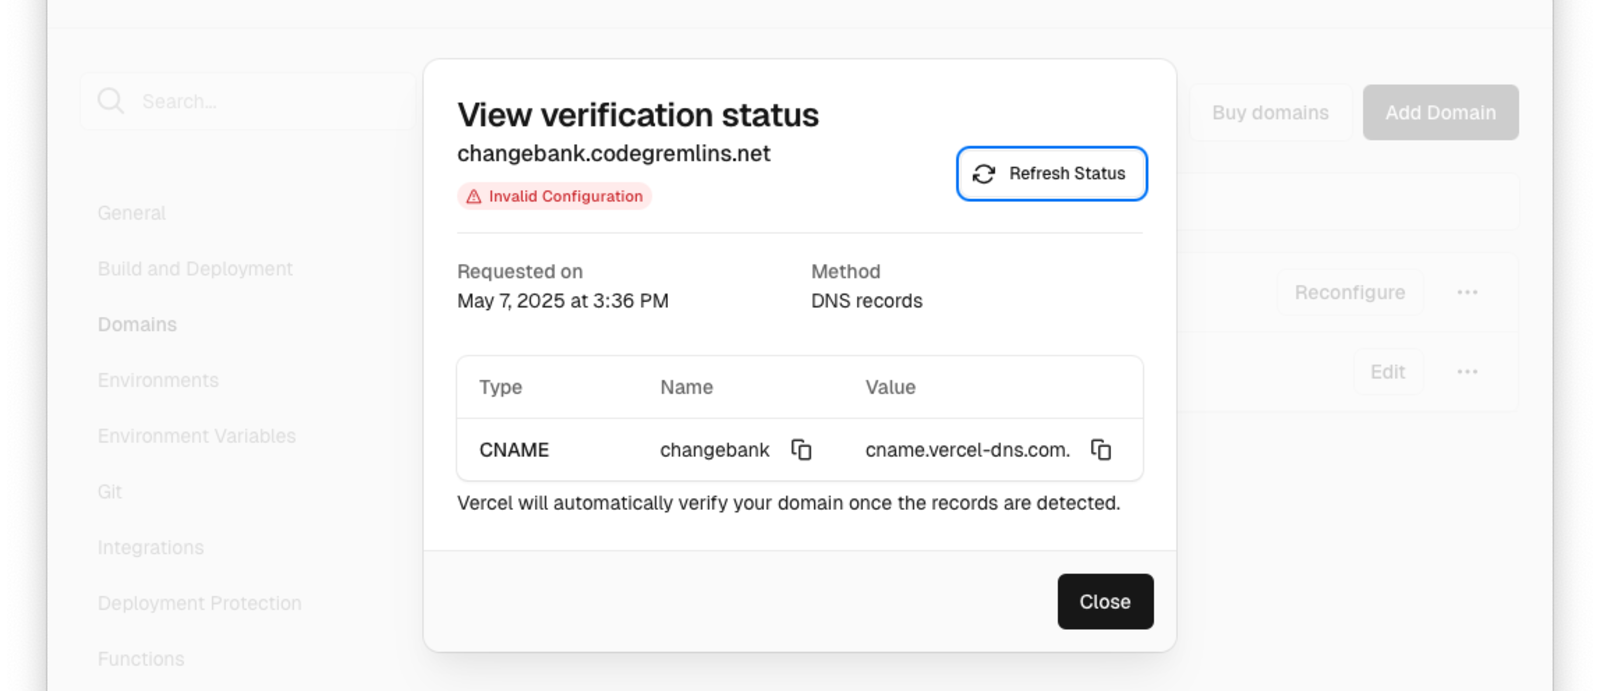Close the verification status dialog
Viewport: 1600px width, 691px height.
[x=1105, y=602]
